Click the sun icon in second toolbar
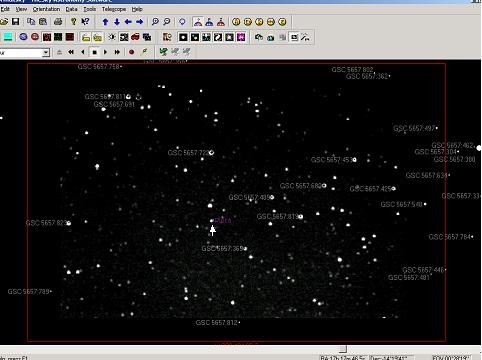 pos(112,37)
